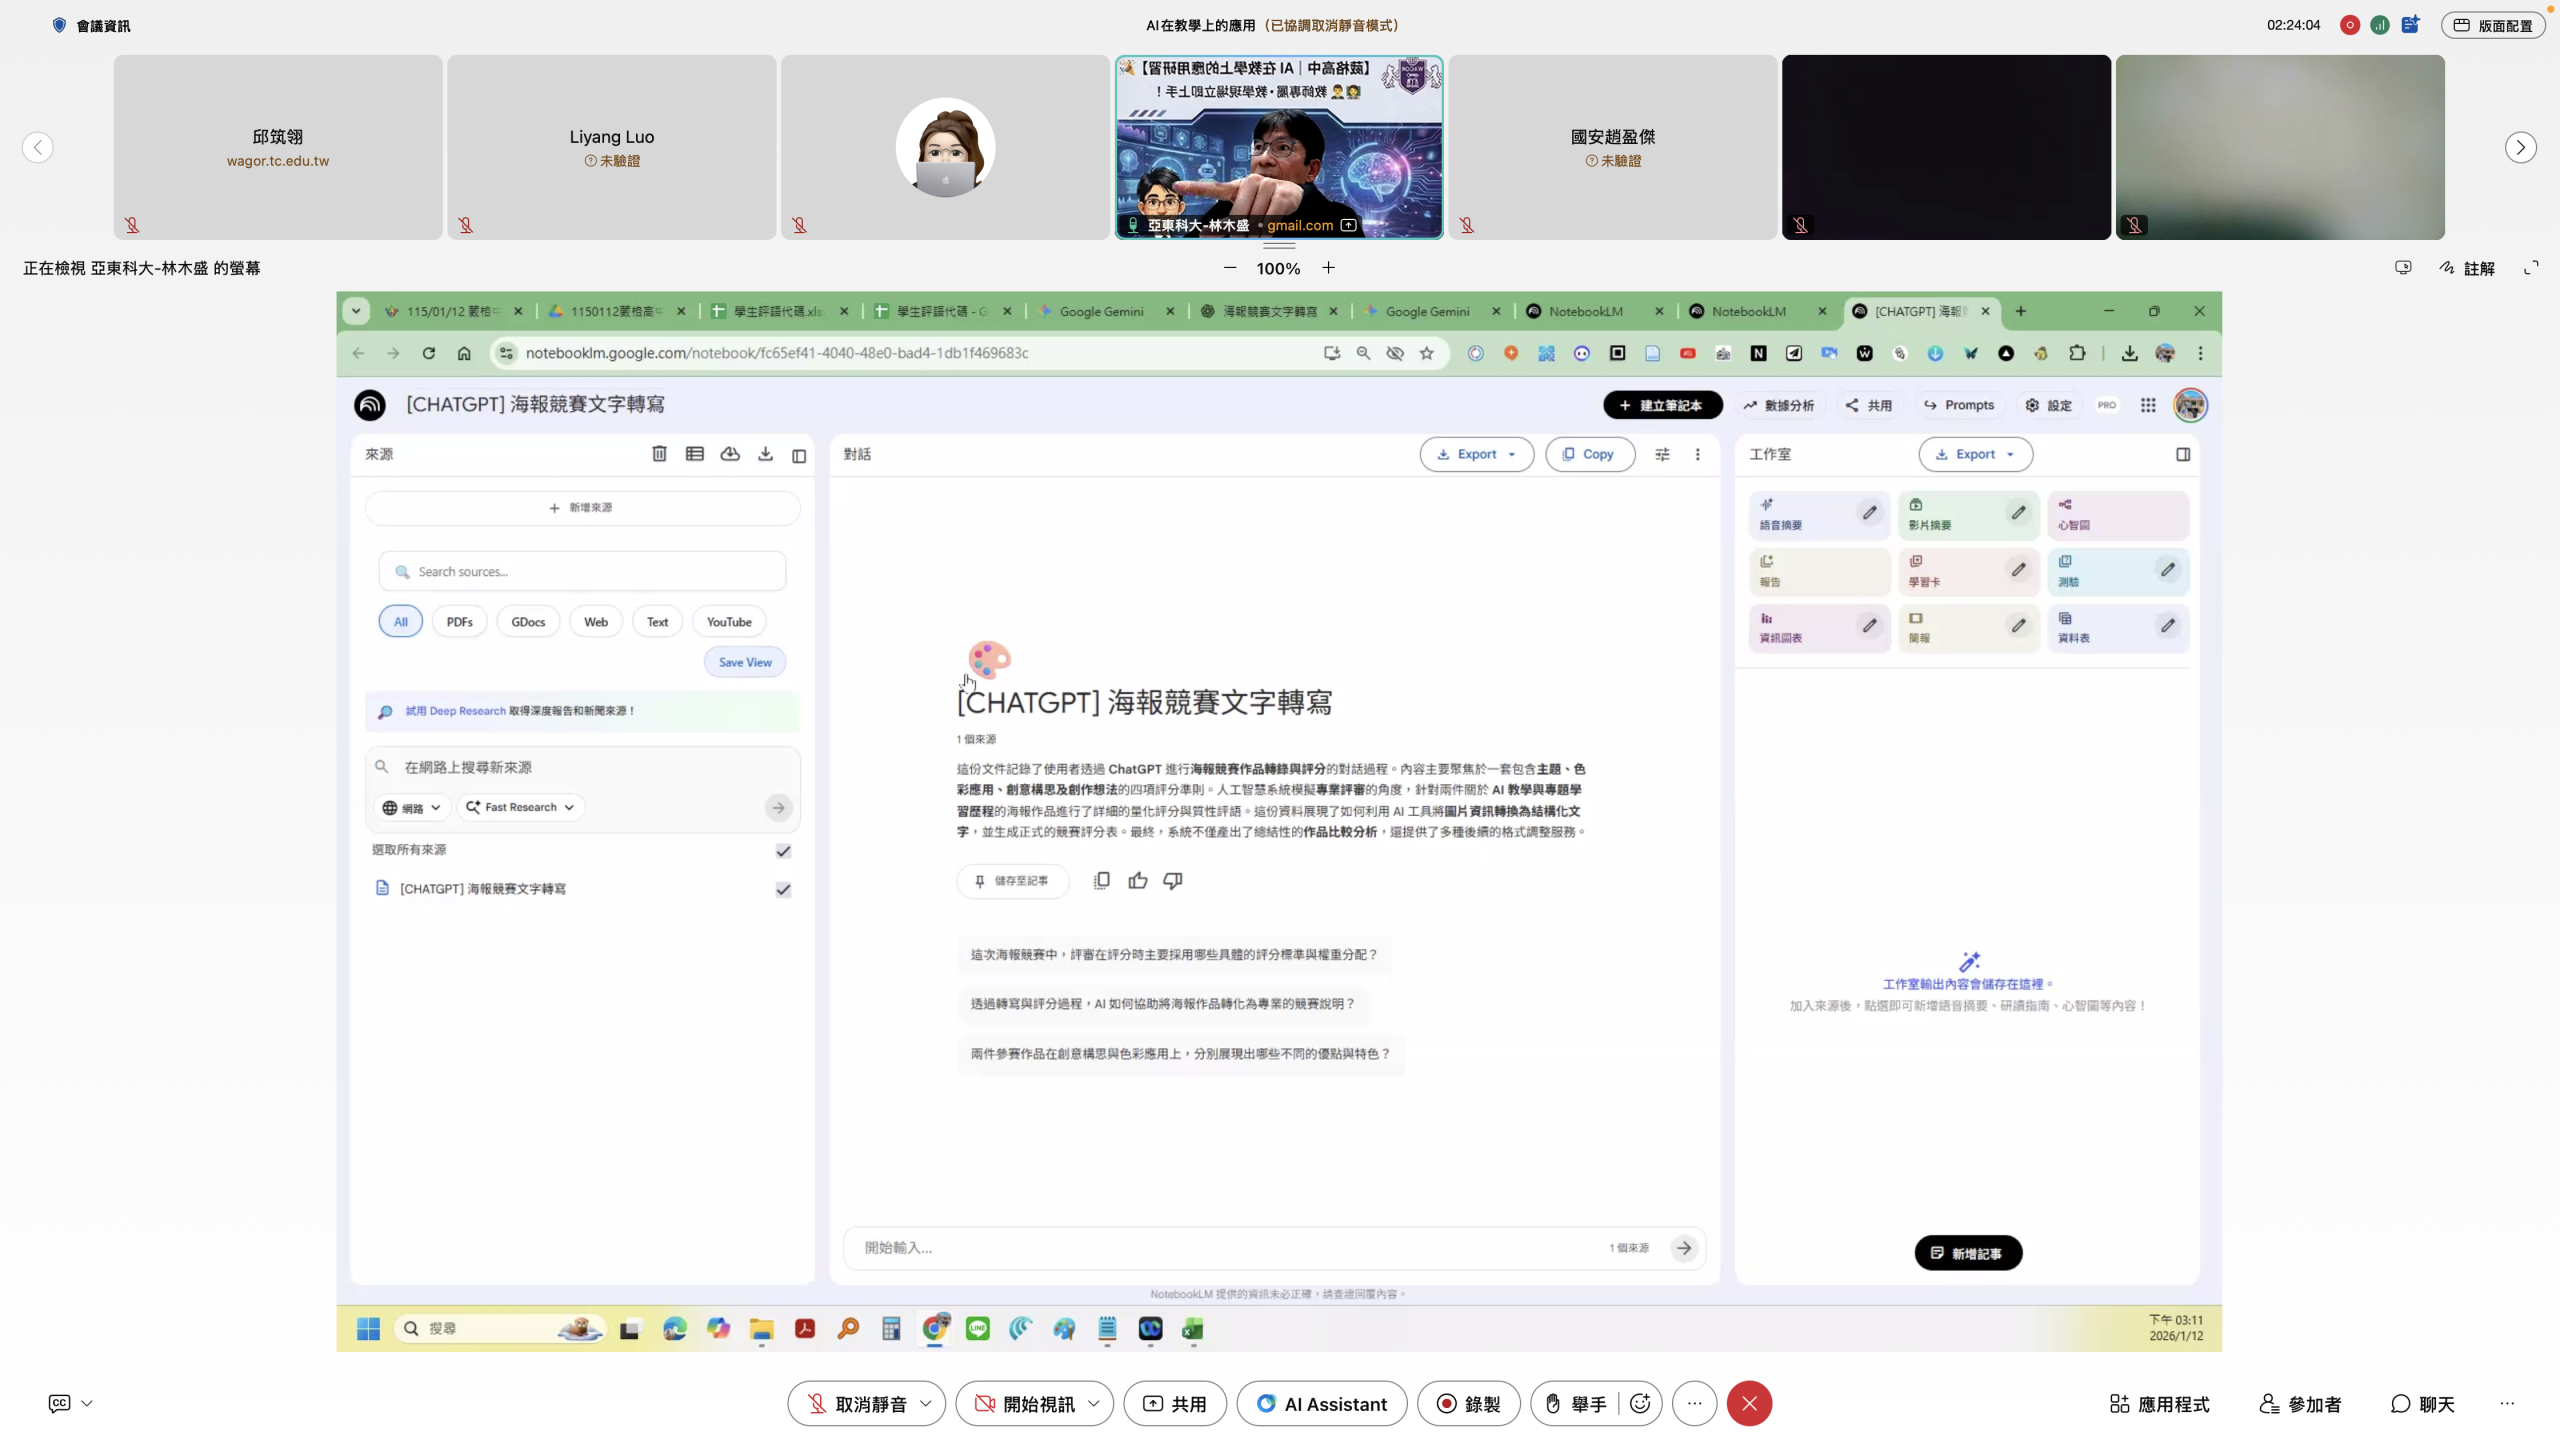The width and height of the screenshot is (2560, 1440).
Task: Click the 建立筆記本 button
Action: 1662,405
